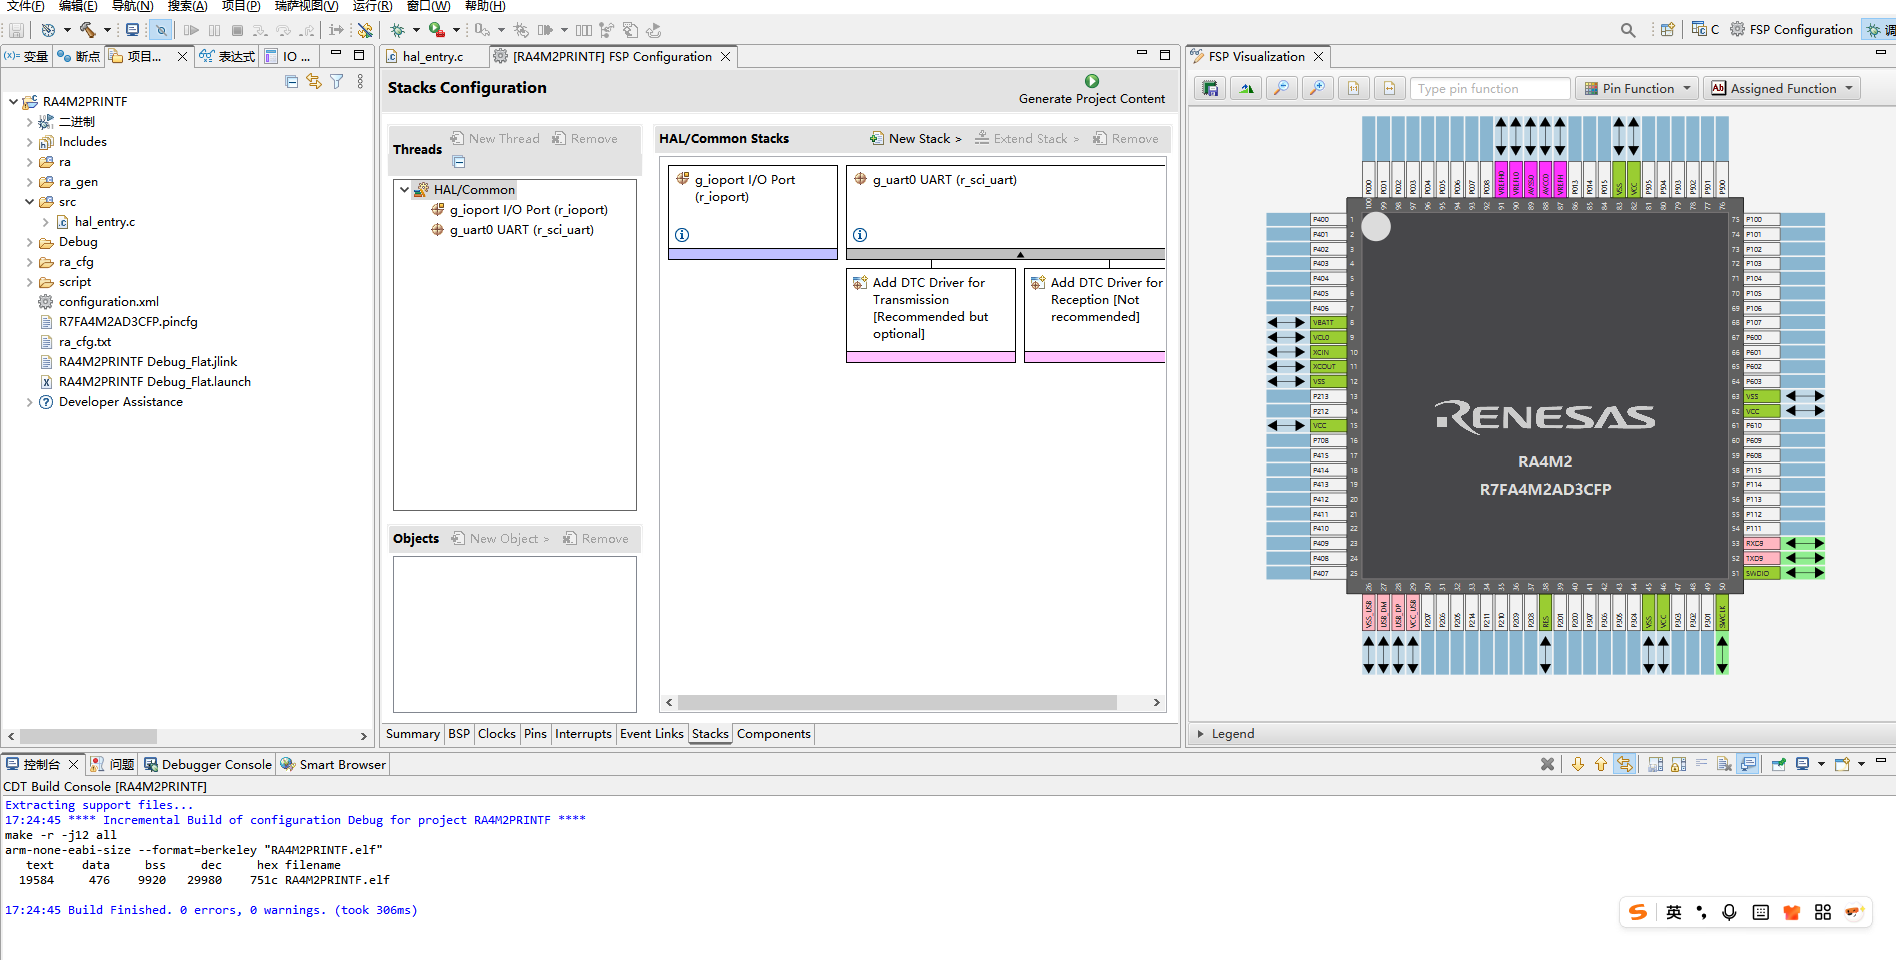The width and height of the screenshot is (1896, 960).
Task: Expand the ra_gen folder
Action: click(x=29, y=182)
